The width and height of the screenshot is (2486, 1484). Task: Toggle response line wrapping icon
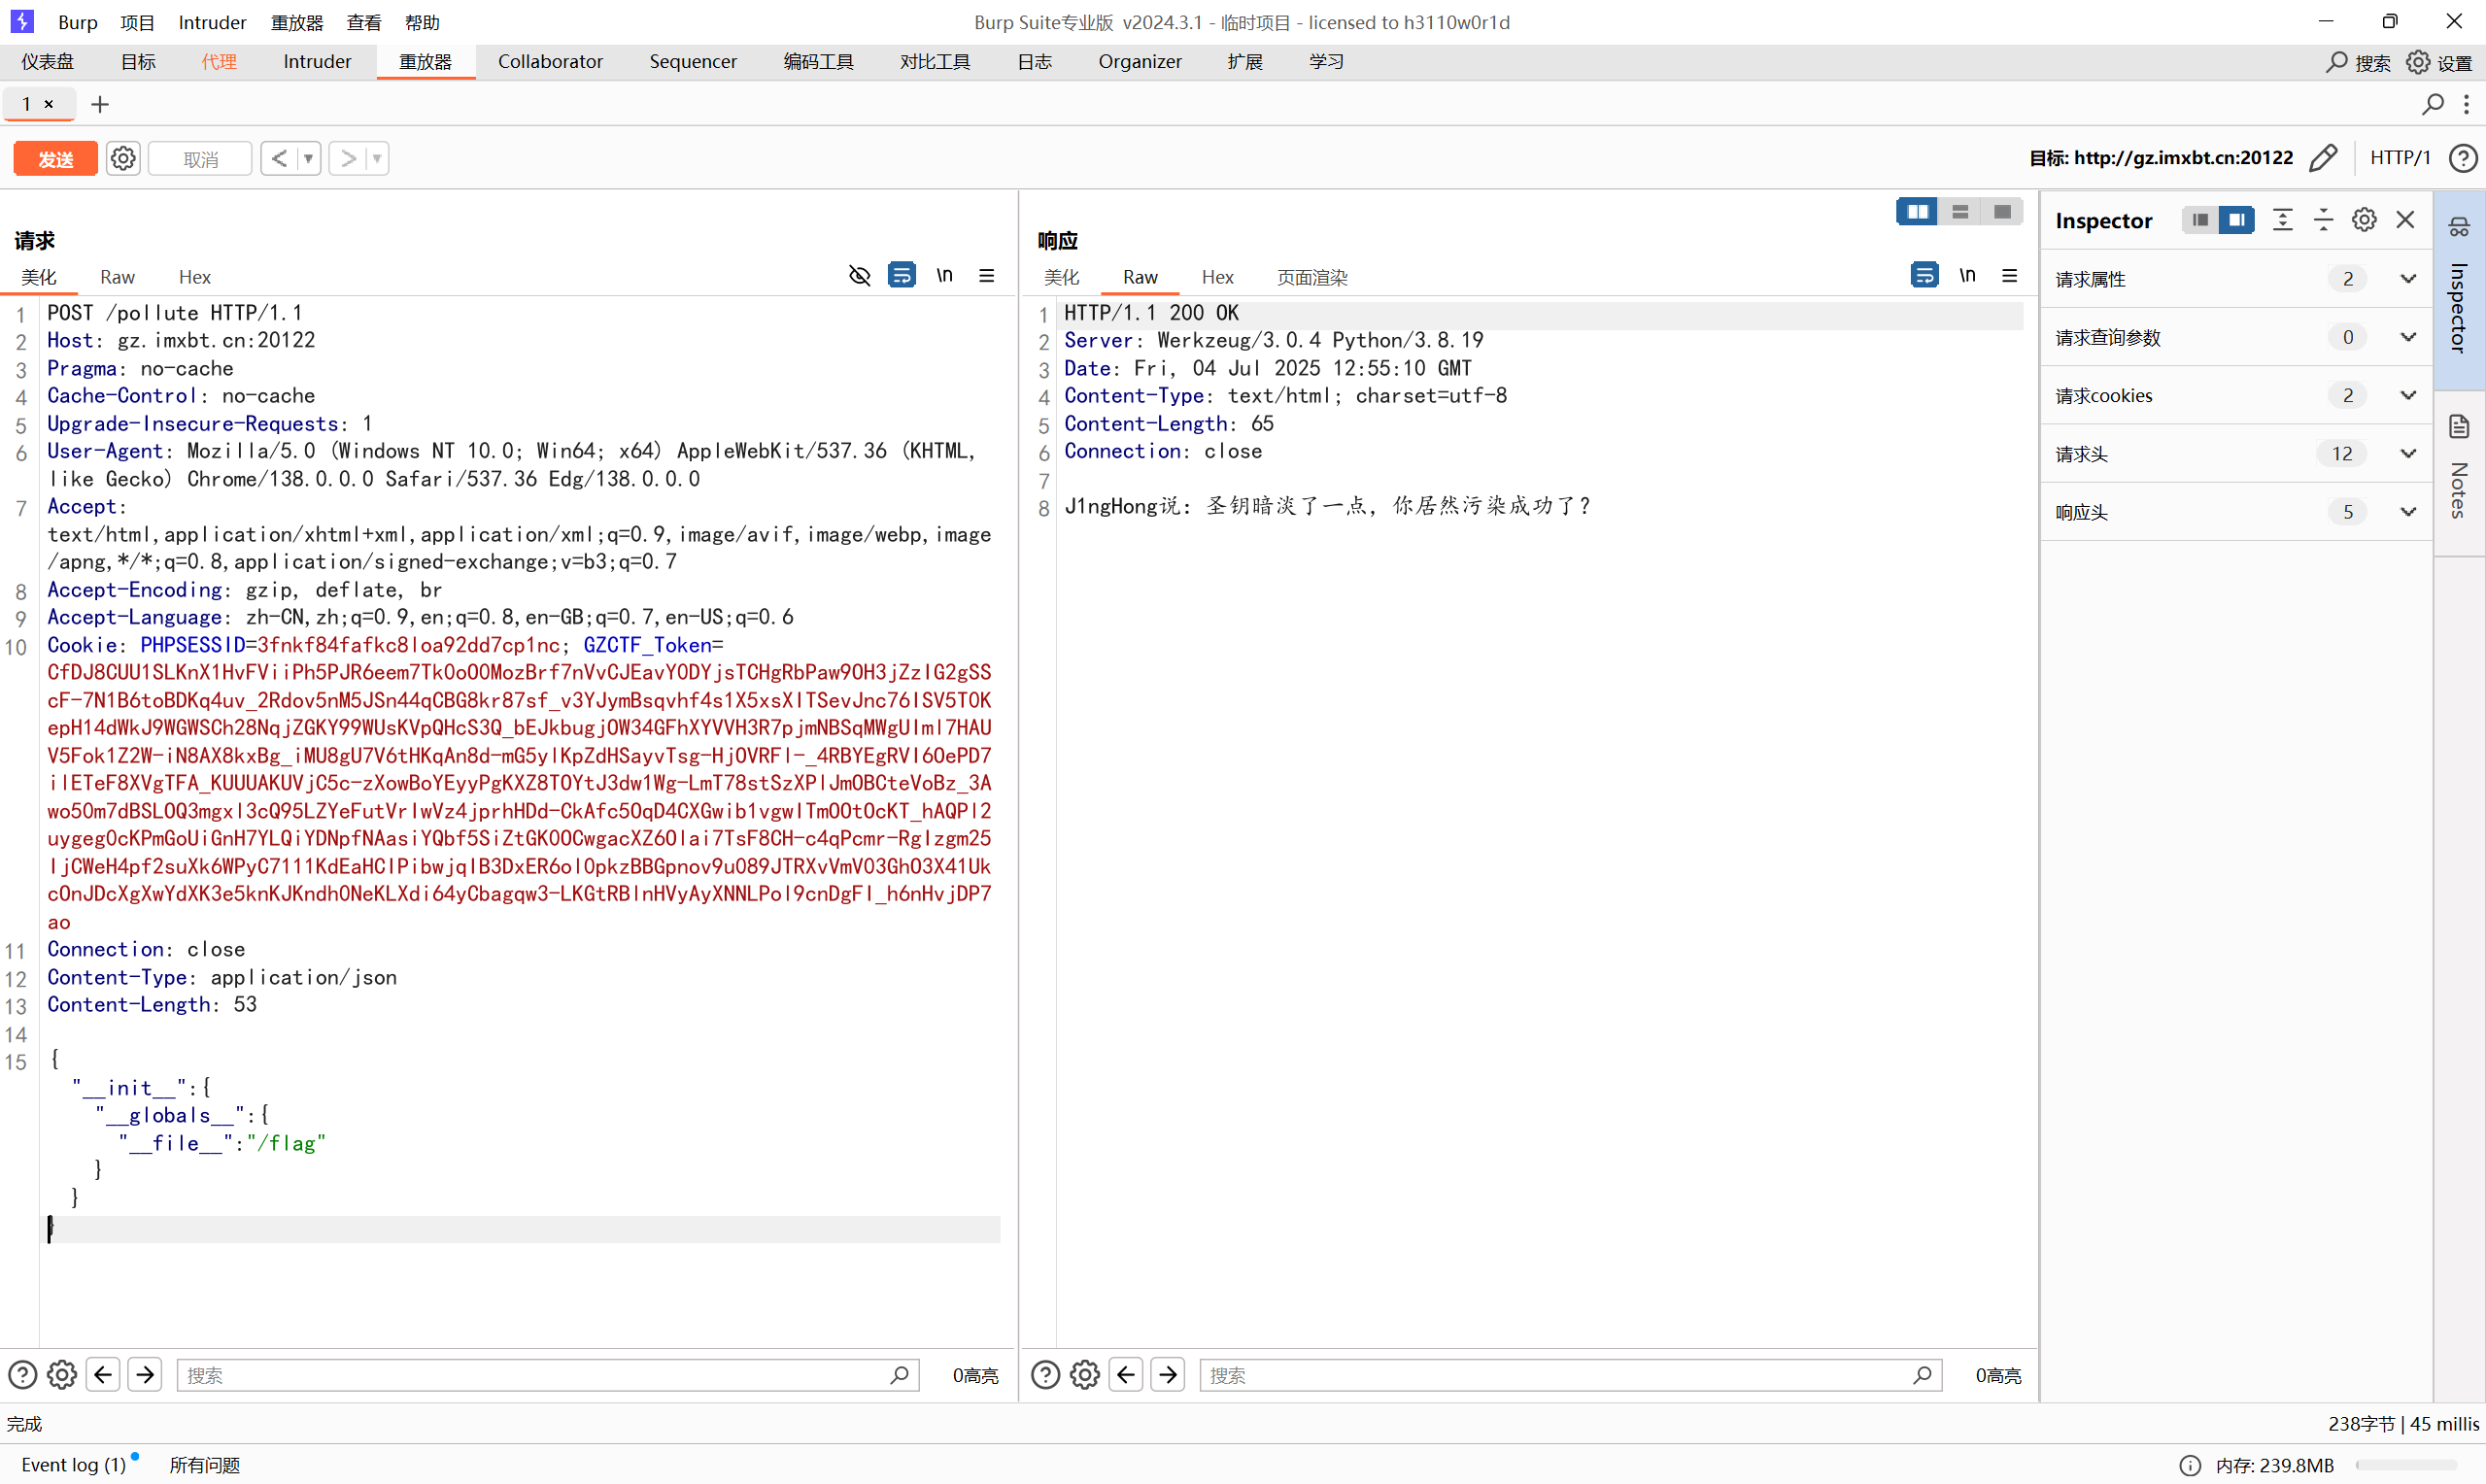(x=1924, y=275)
